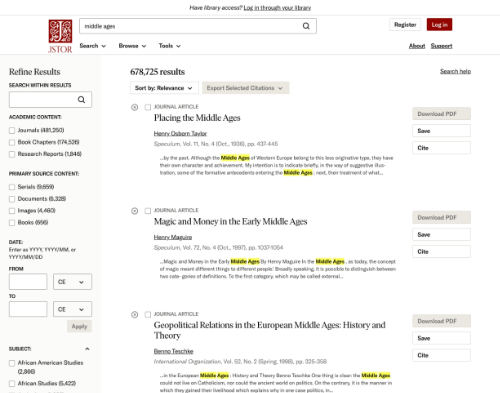Download PDF for Placing the Middle Ages

point(441,114)
